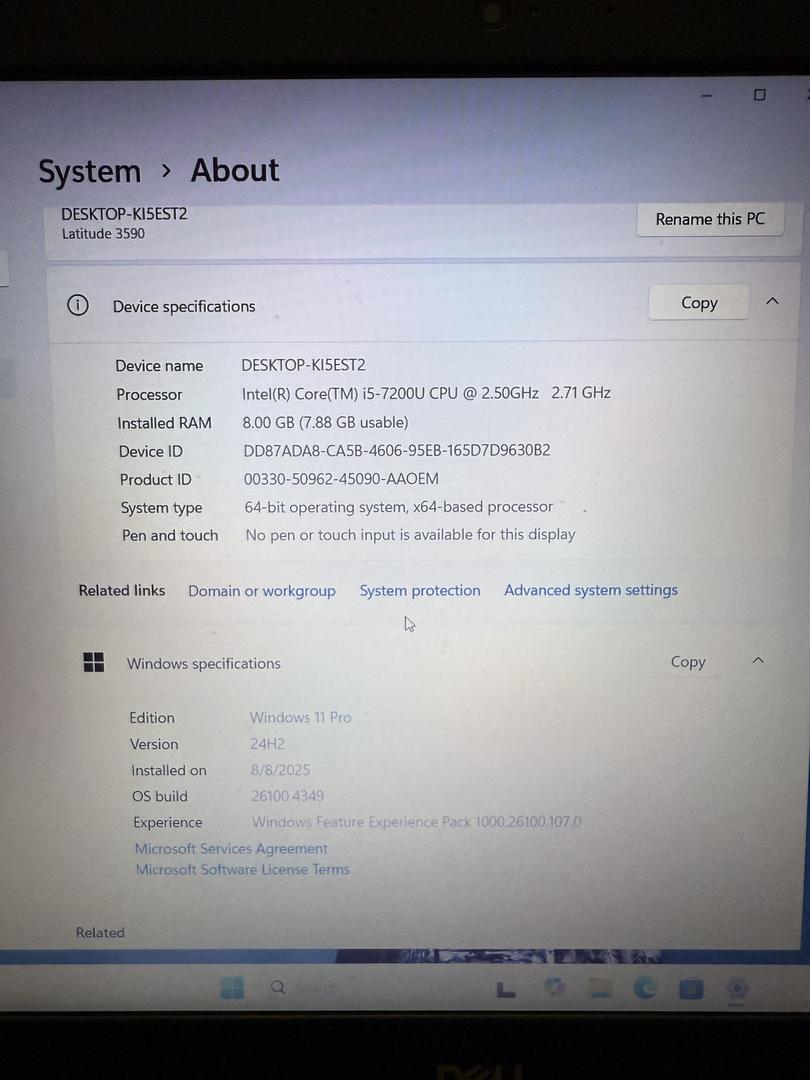810x1080 pixels.
Task: Open Domain or workgroup link
Action: pyautogui.click(x=262, y=591)
